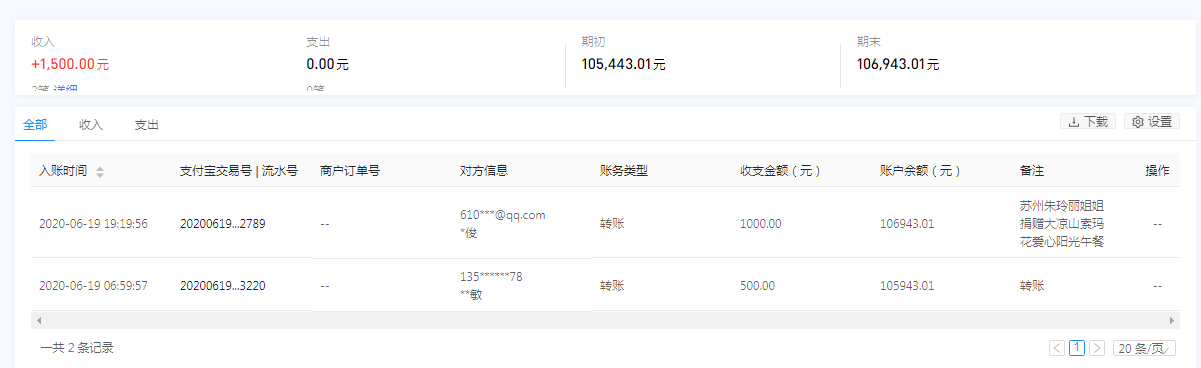Click transaction number 20200619...3220
The width and height of the screenshot is (1201, 368).
[x=222, y=286]
